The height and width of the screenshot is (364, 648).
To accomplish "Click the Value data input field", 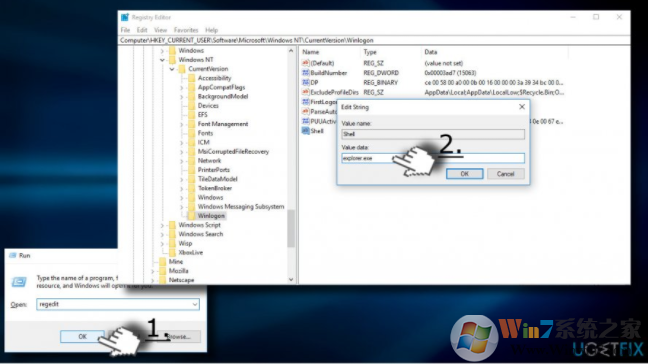I will click(433, 158).
